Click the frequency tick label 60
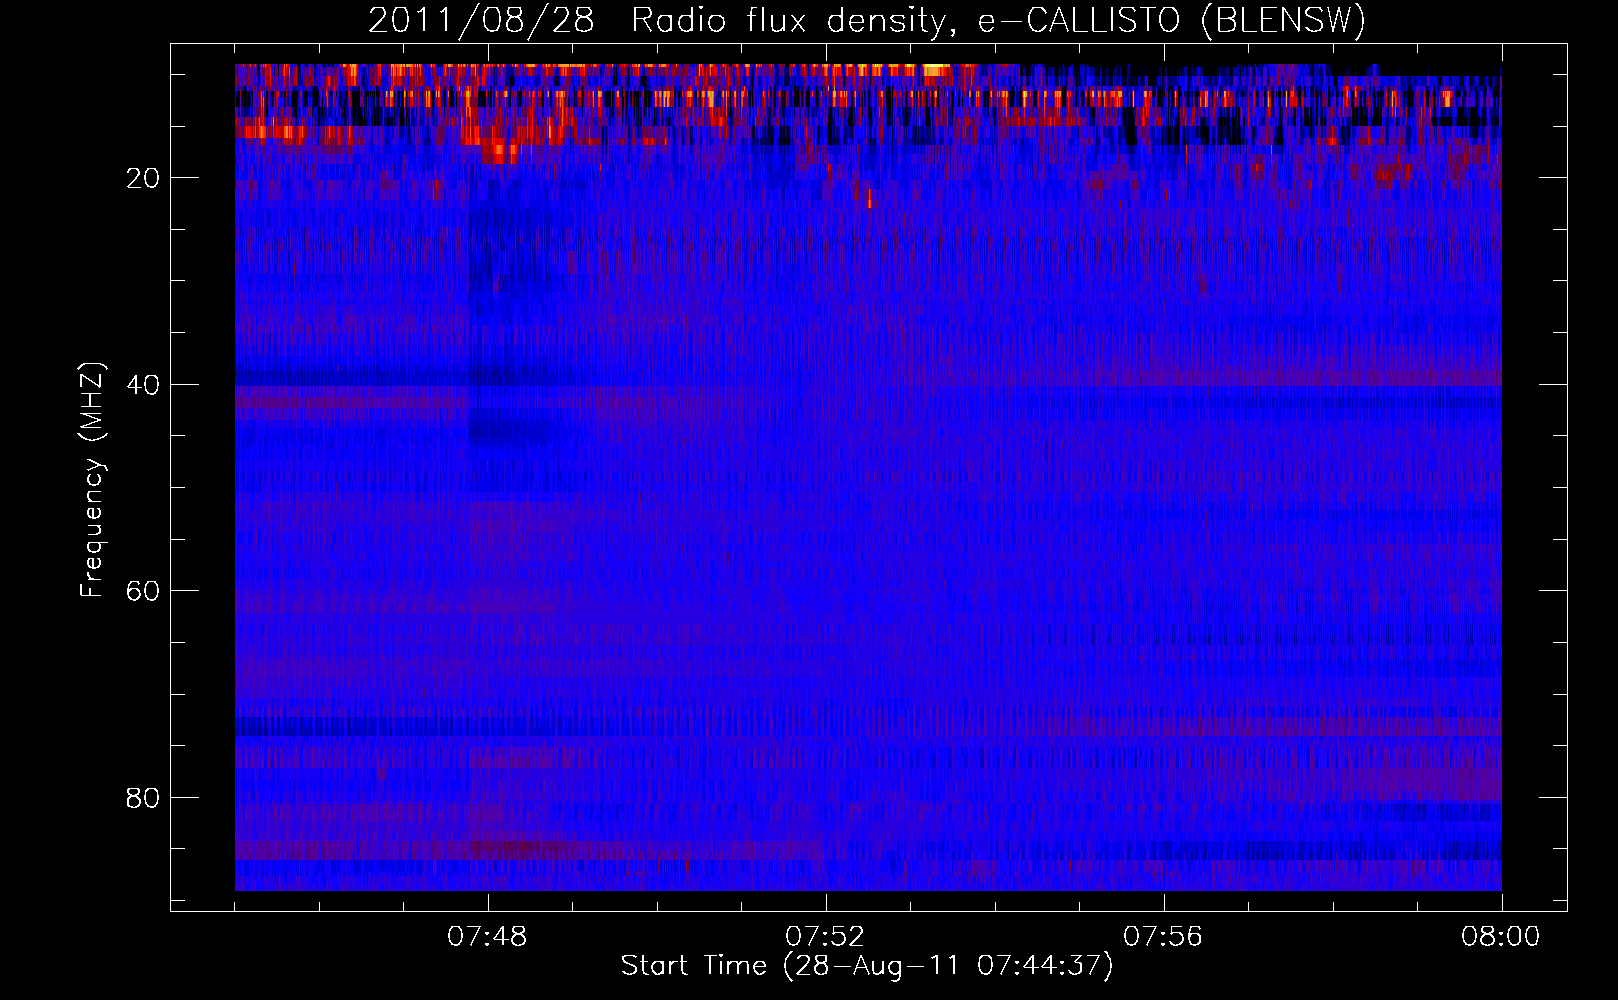 pyautogui.click(x=143, y=591)
